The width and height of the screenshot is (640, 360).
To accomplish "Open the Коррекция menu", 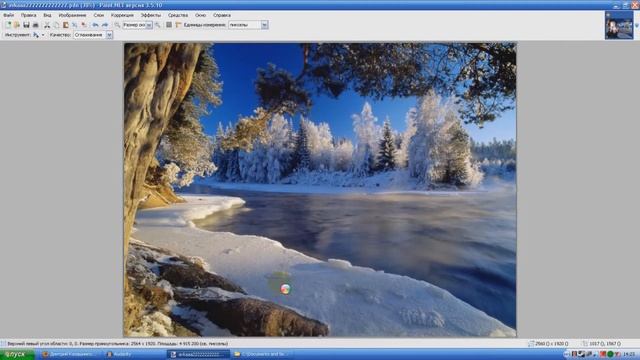I will pyautogui.click(x=122, y=15).
